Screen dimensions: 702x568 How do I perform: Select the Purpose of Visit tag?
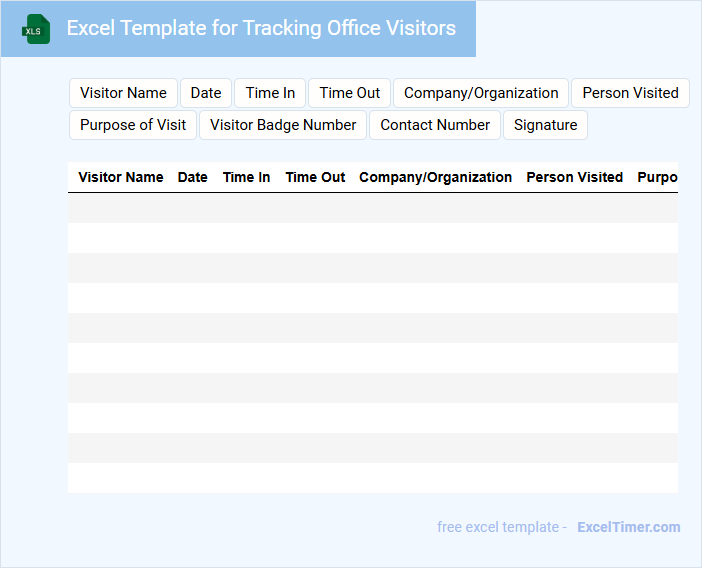pyautogui.click(x=133, y=125)
